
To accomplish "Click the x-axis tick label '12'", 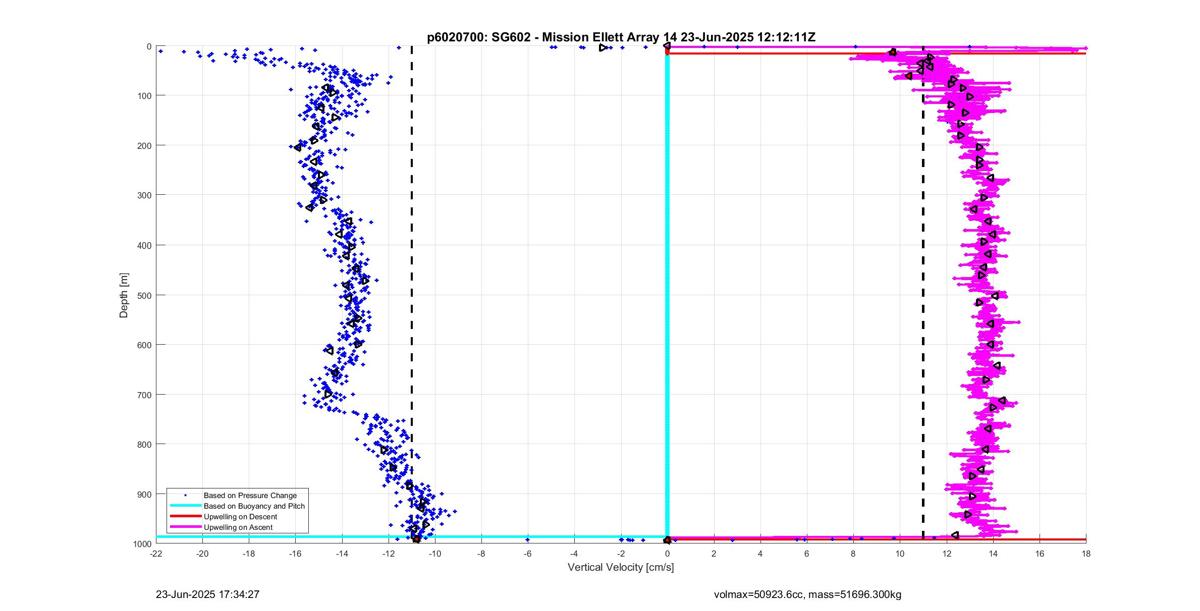I will click(x=947, y=553).
